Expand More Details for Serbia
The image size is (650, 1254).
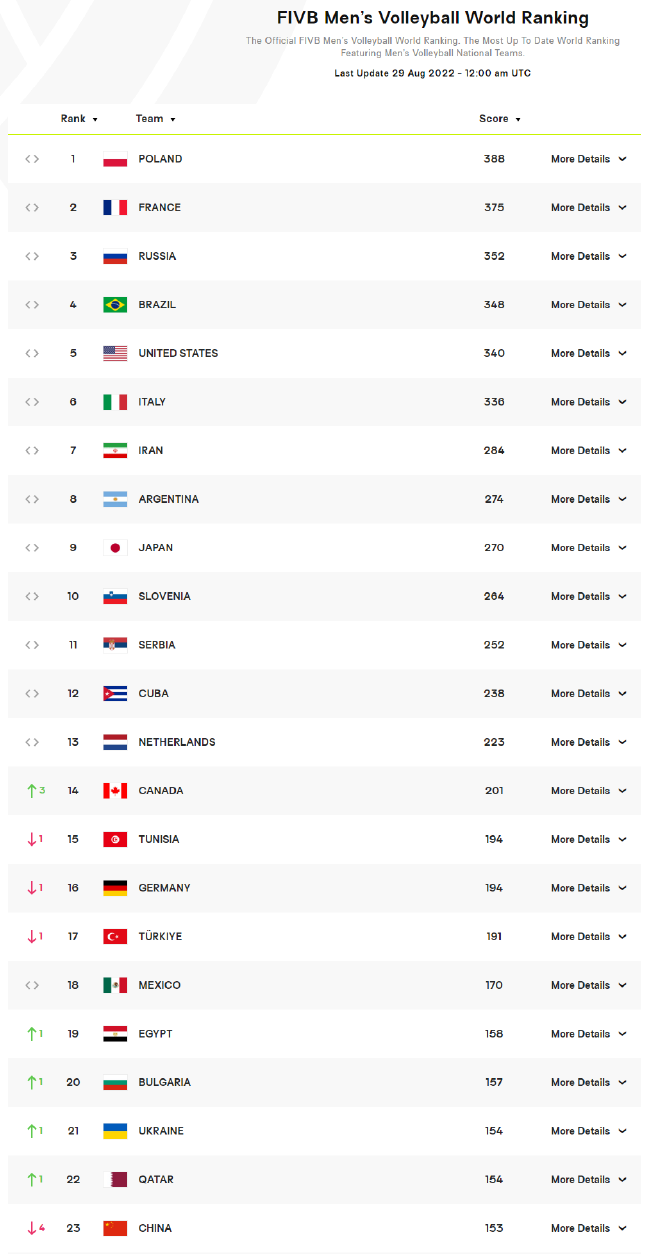tap(589, 645)
